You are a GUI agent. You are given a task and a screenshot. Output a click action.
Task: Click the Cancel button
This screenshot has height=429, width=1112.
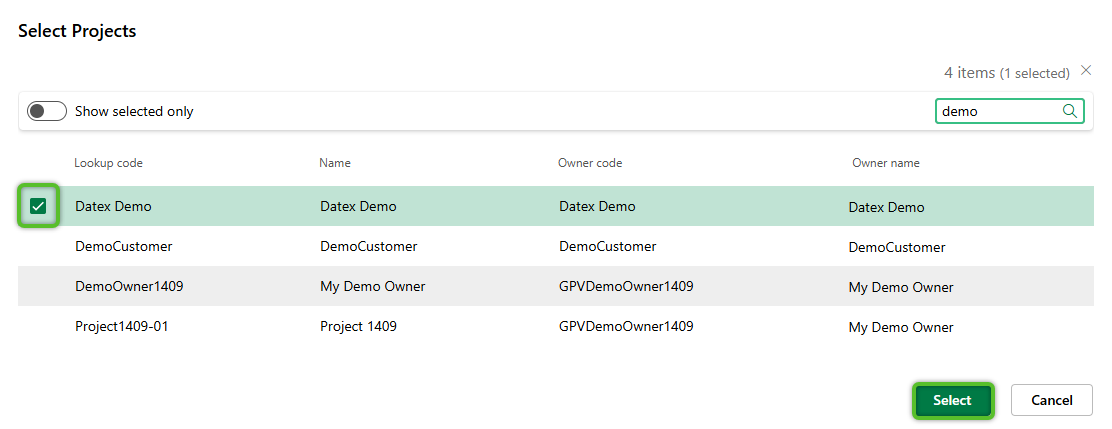(1051, 400)
